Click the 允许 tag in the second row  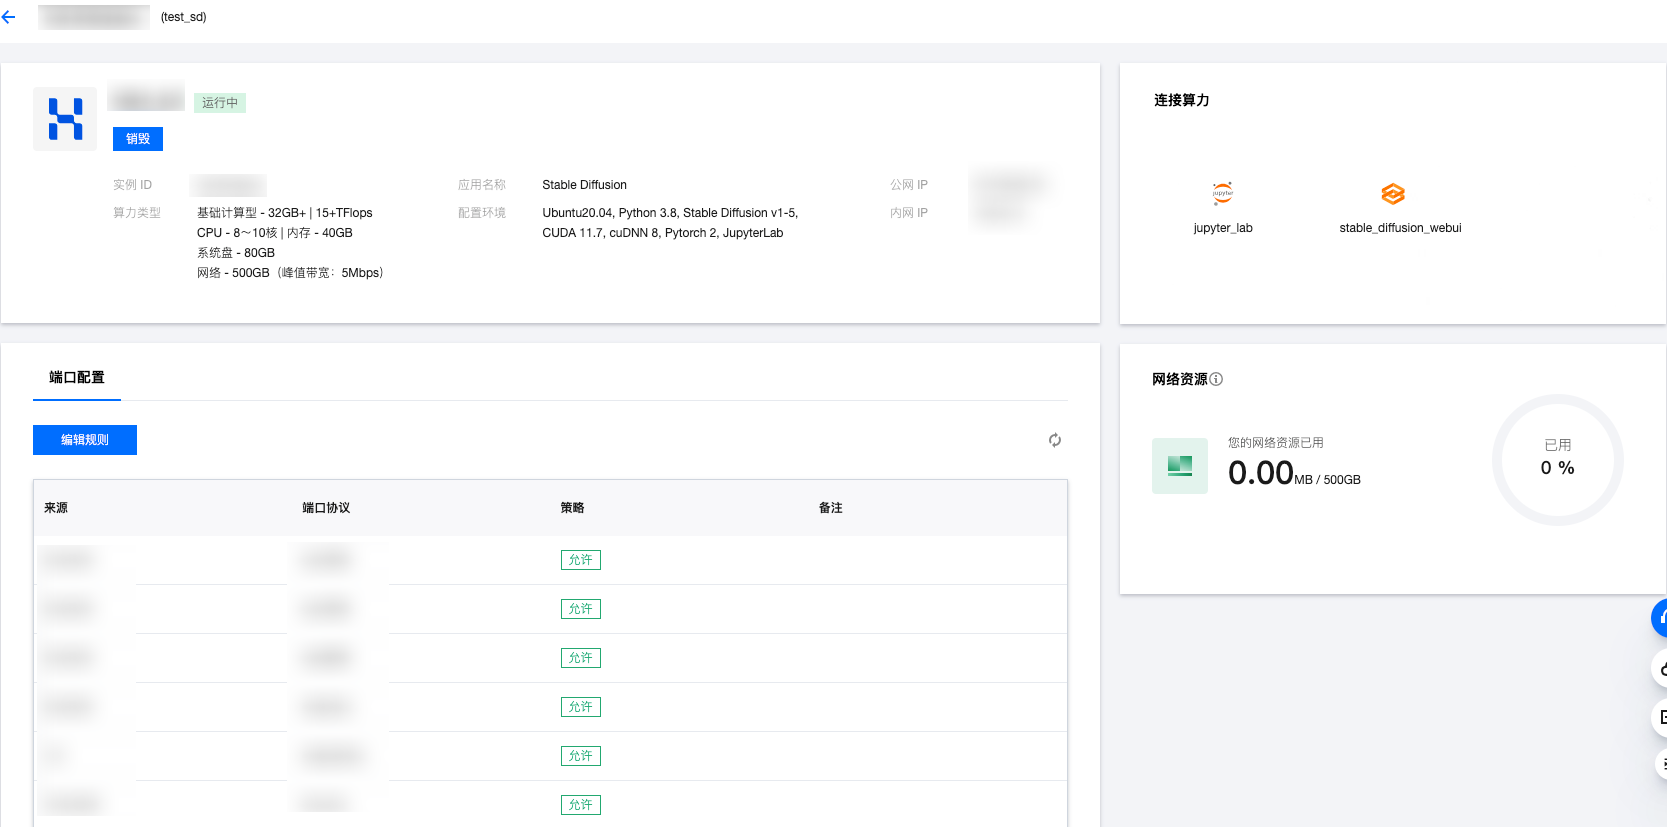[x=581, y=609]
